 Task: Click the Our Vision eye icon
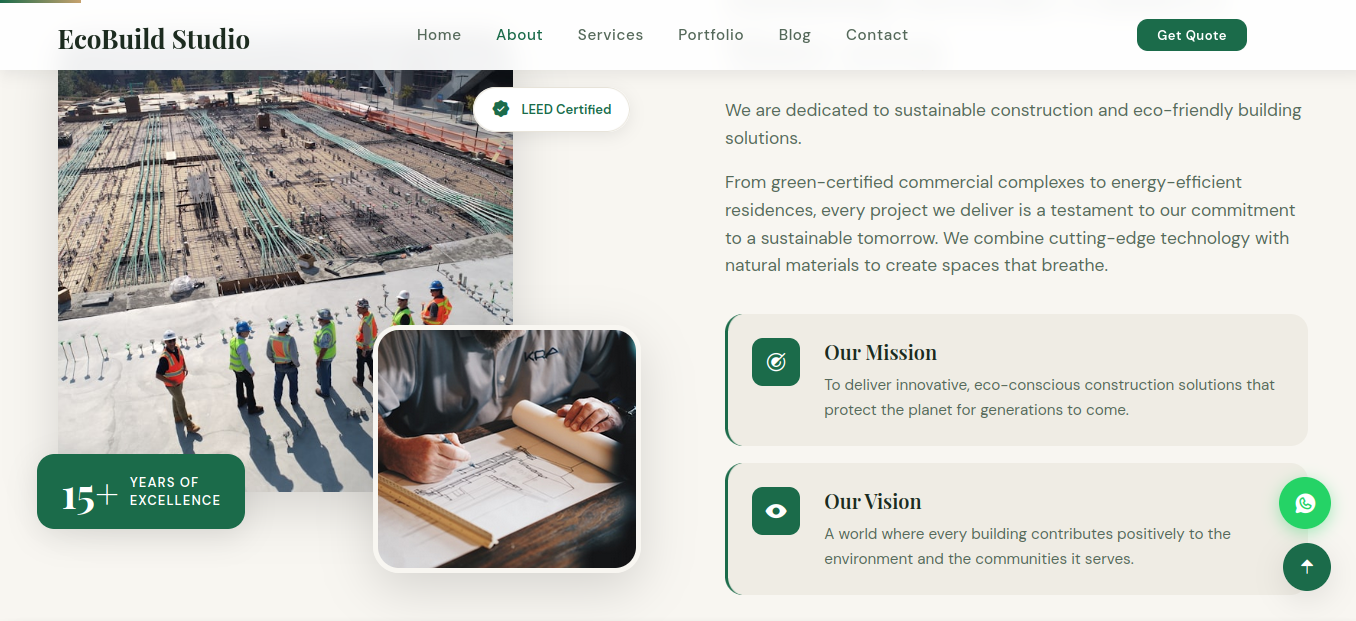click(776, 511)
